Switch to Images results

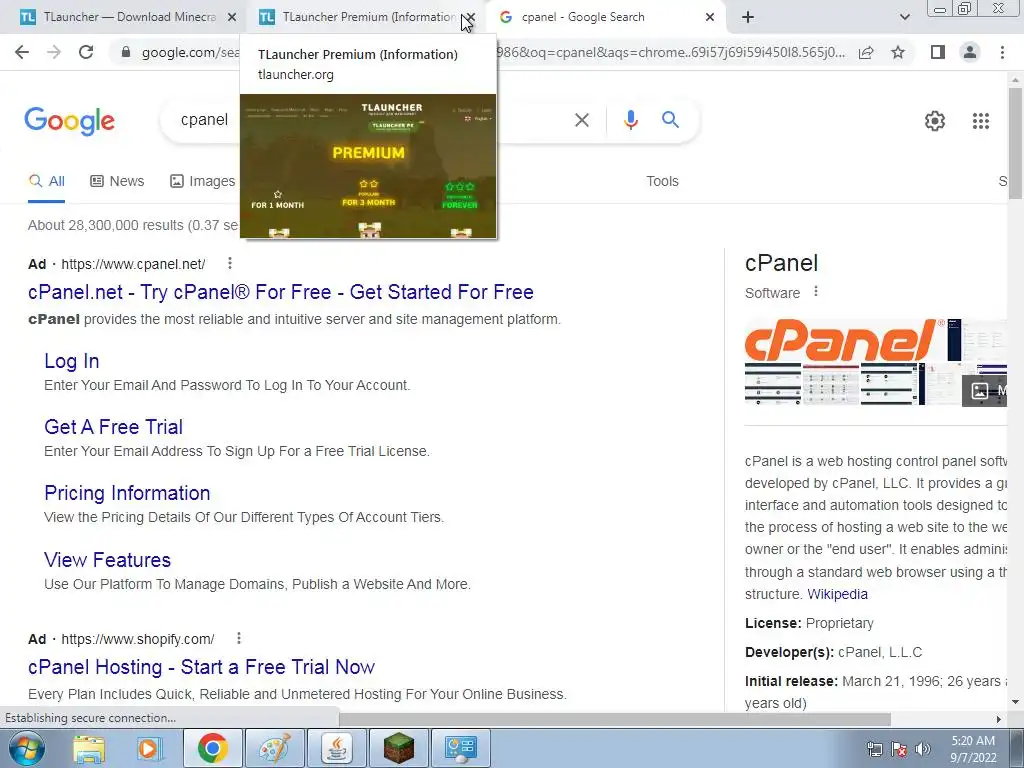click(x=202, y=181)
